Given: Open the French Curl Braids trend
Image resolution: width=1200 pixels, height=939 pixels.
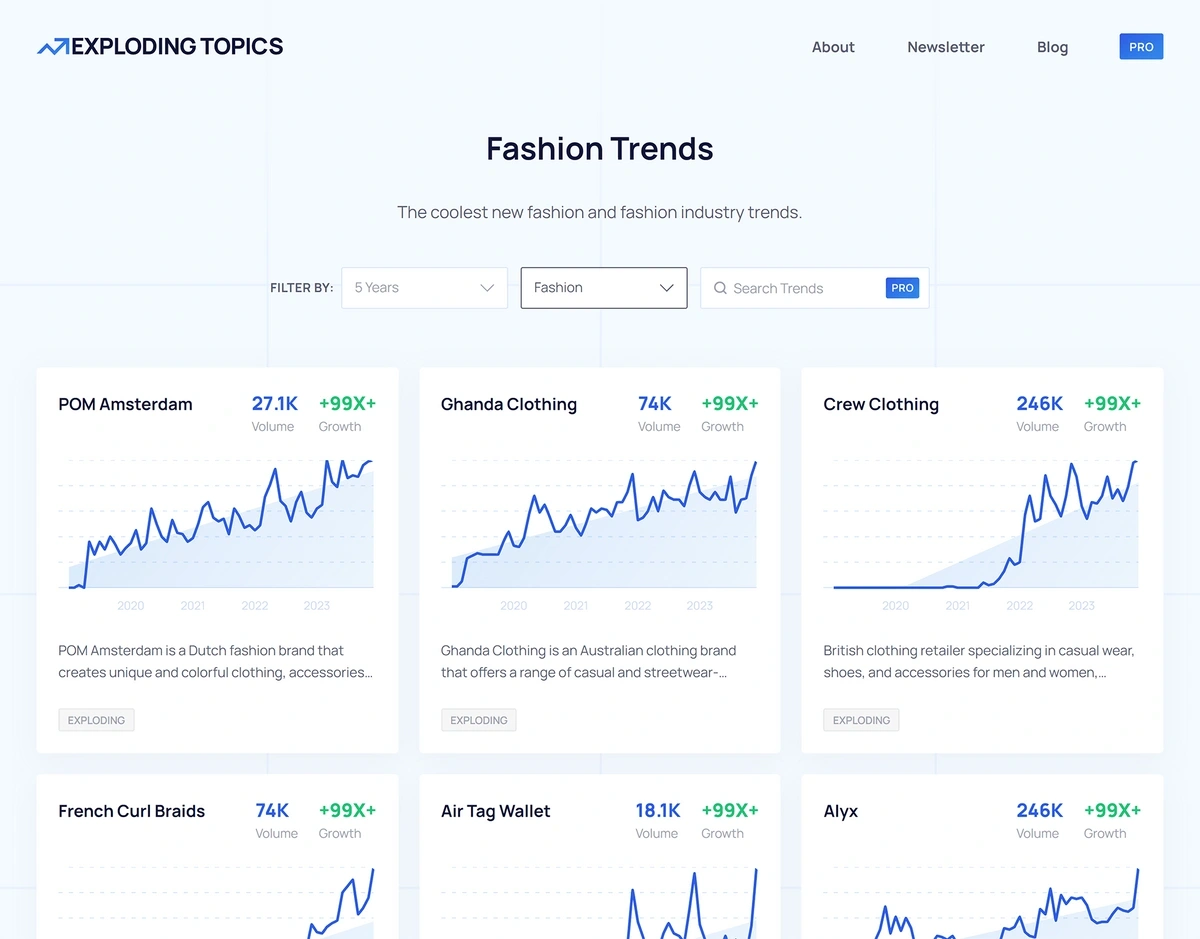Looking at the screenshot, I should [131, 811].
